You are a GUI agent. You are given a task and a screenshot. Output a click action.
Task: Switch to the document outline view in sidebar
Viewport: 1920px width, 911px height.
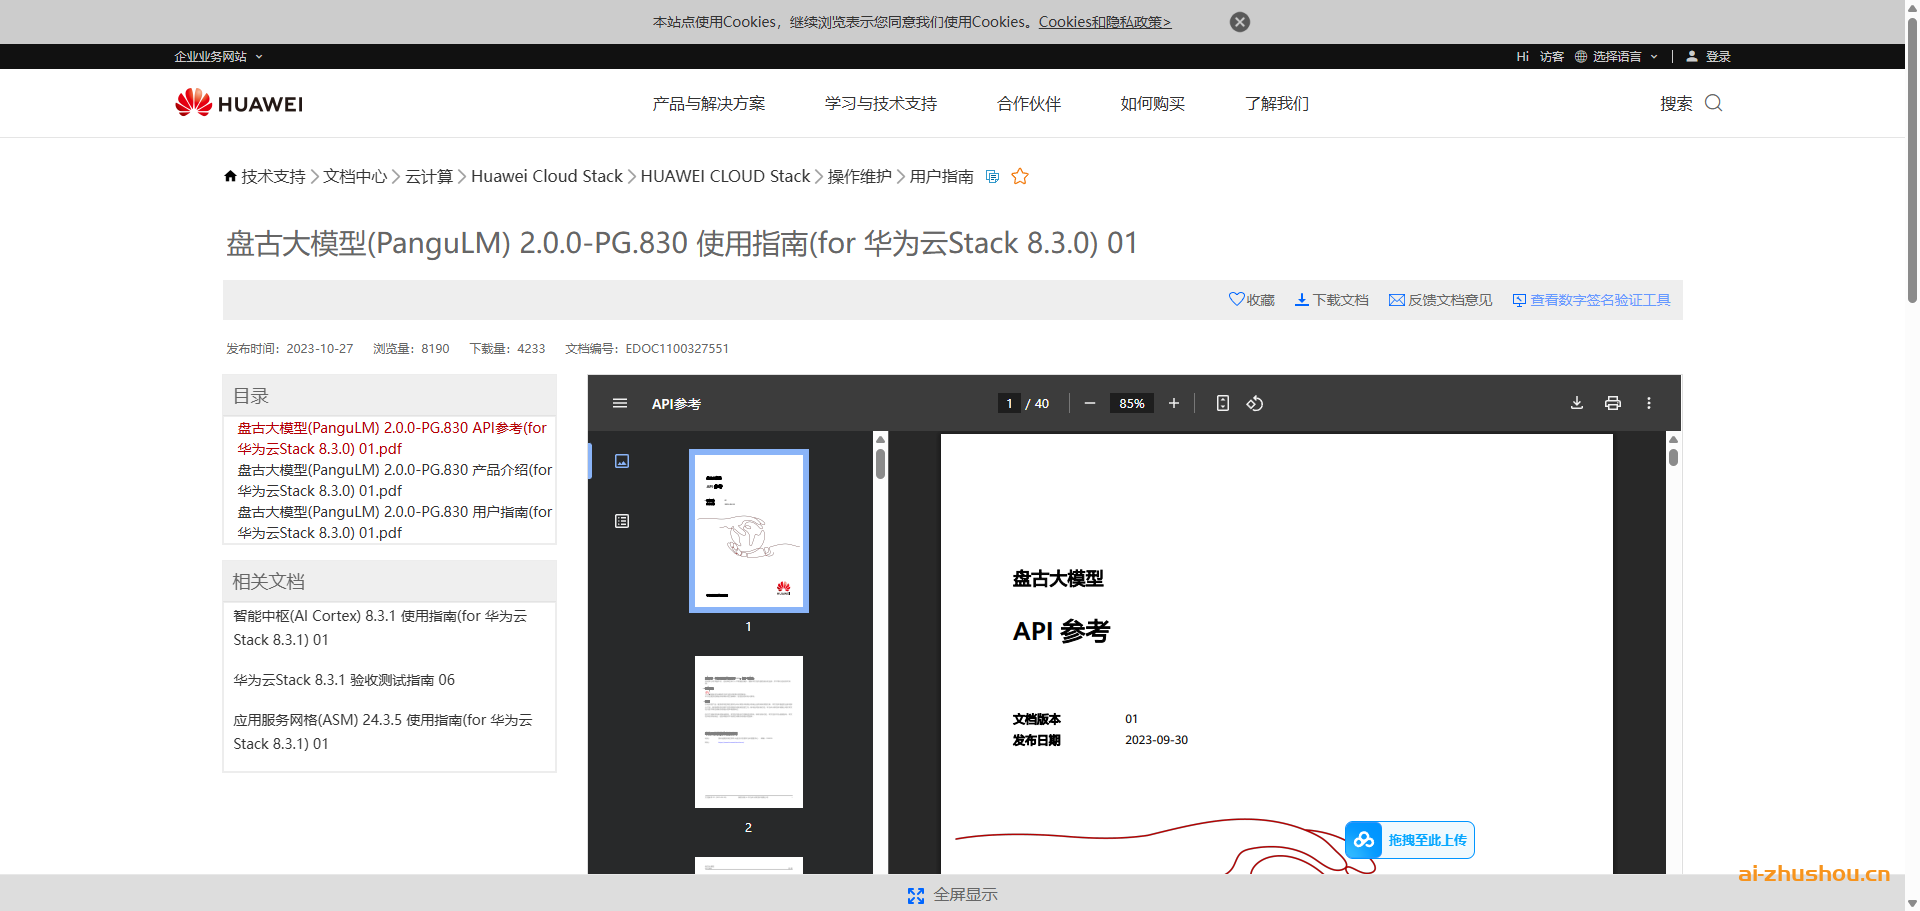[x=622, y=521]
